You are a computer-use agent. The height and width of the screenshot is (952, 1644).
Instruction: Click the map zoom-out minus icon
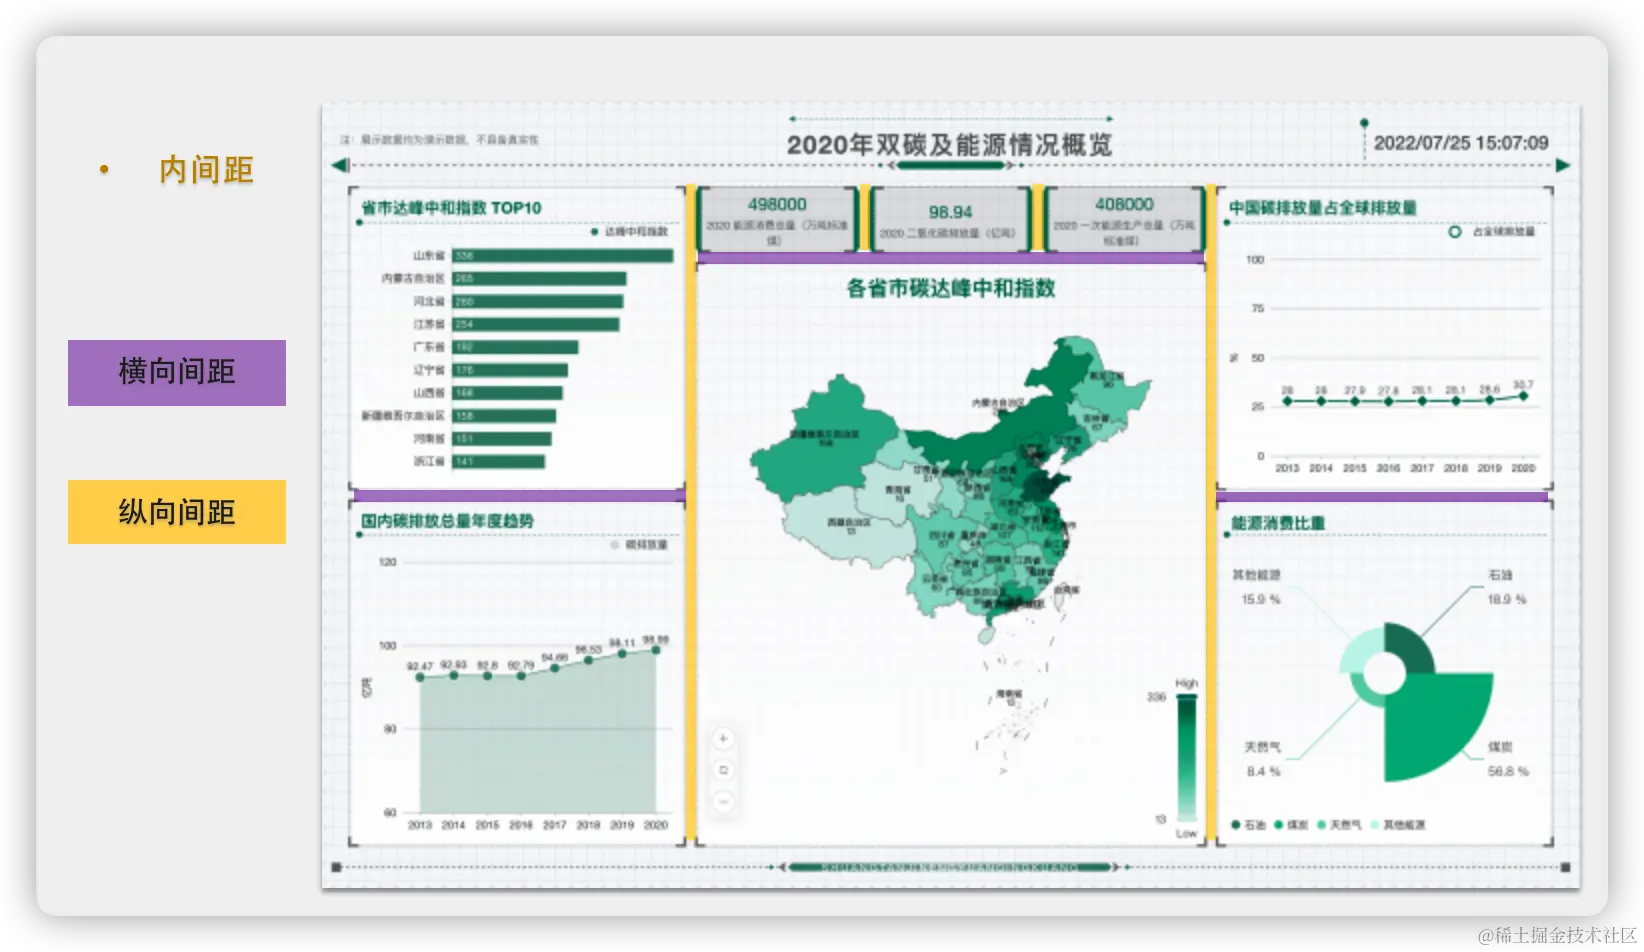point(723,802)
